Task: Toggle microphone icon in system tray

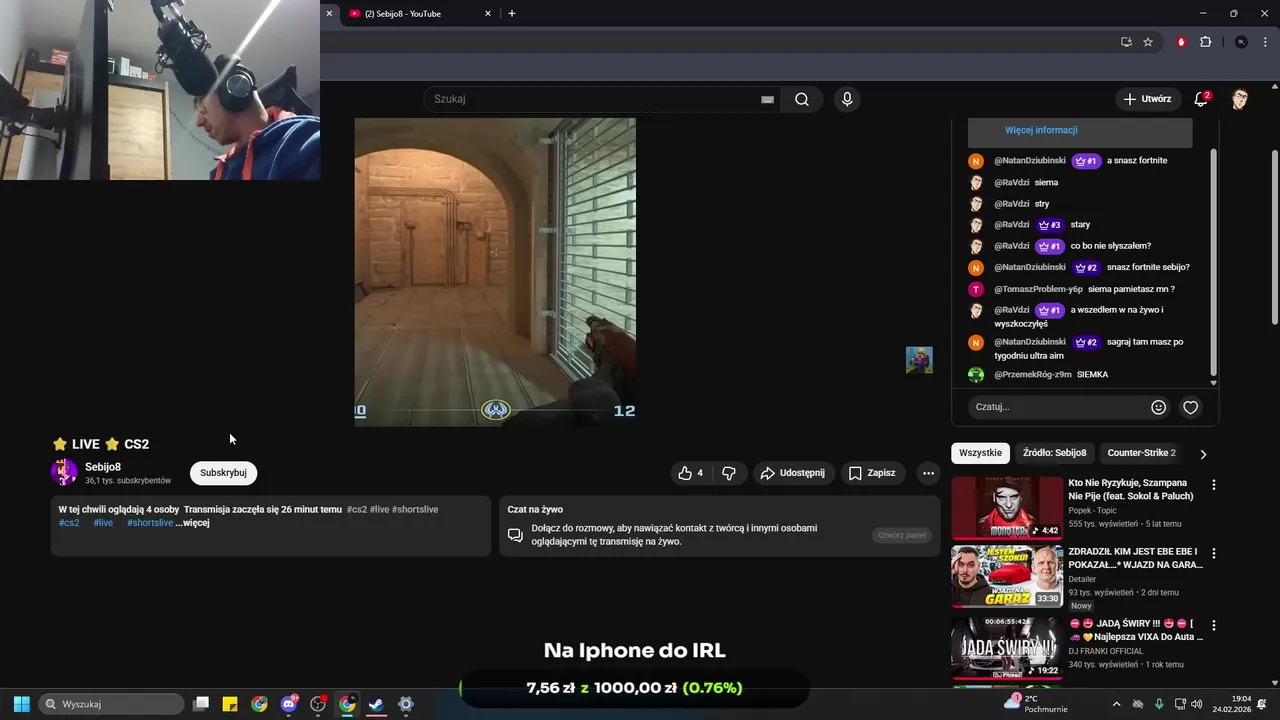Action: (1159, 704)
